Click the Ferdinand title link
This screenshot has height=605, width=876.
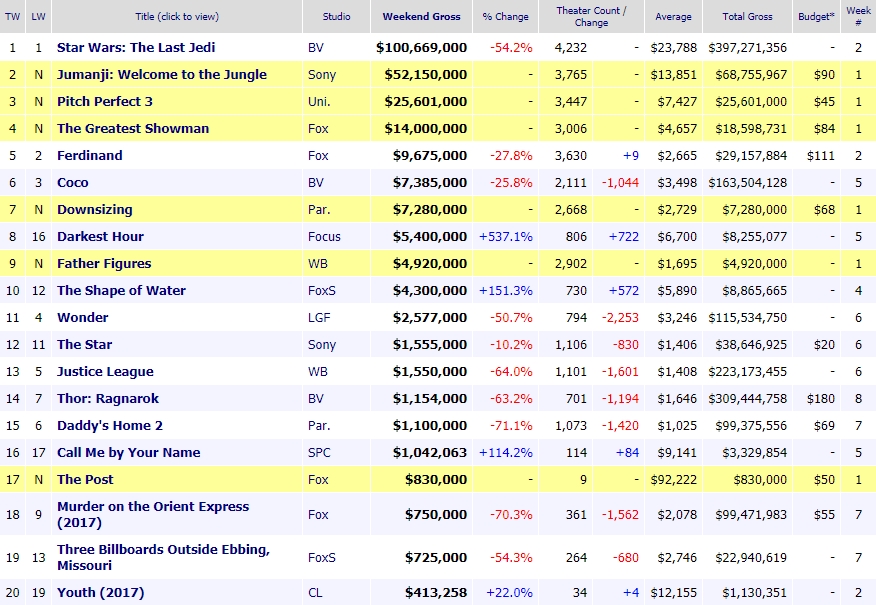click(89, 155)
